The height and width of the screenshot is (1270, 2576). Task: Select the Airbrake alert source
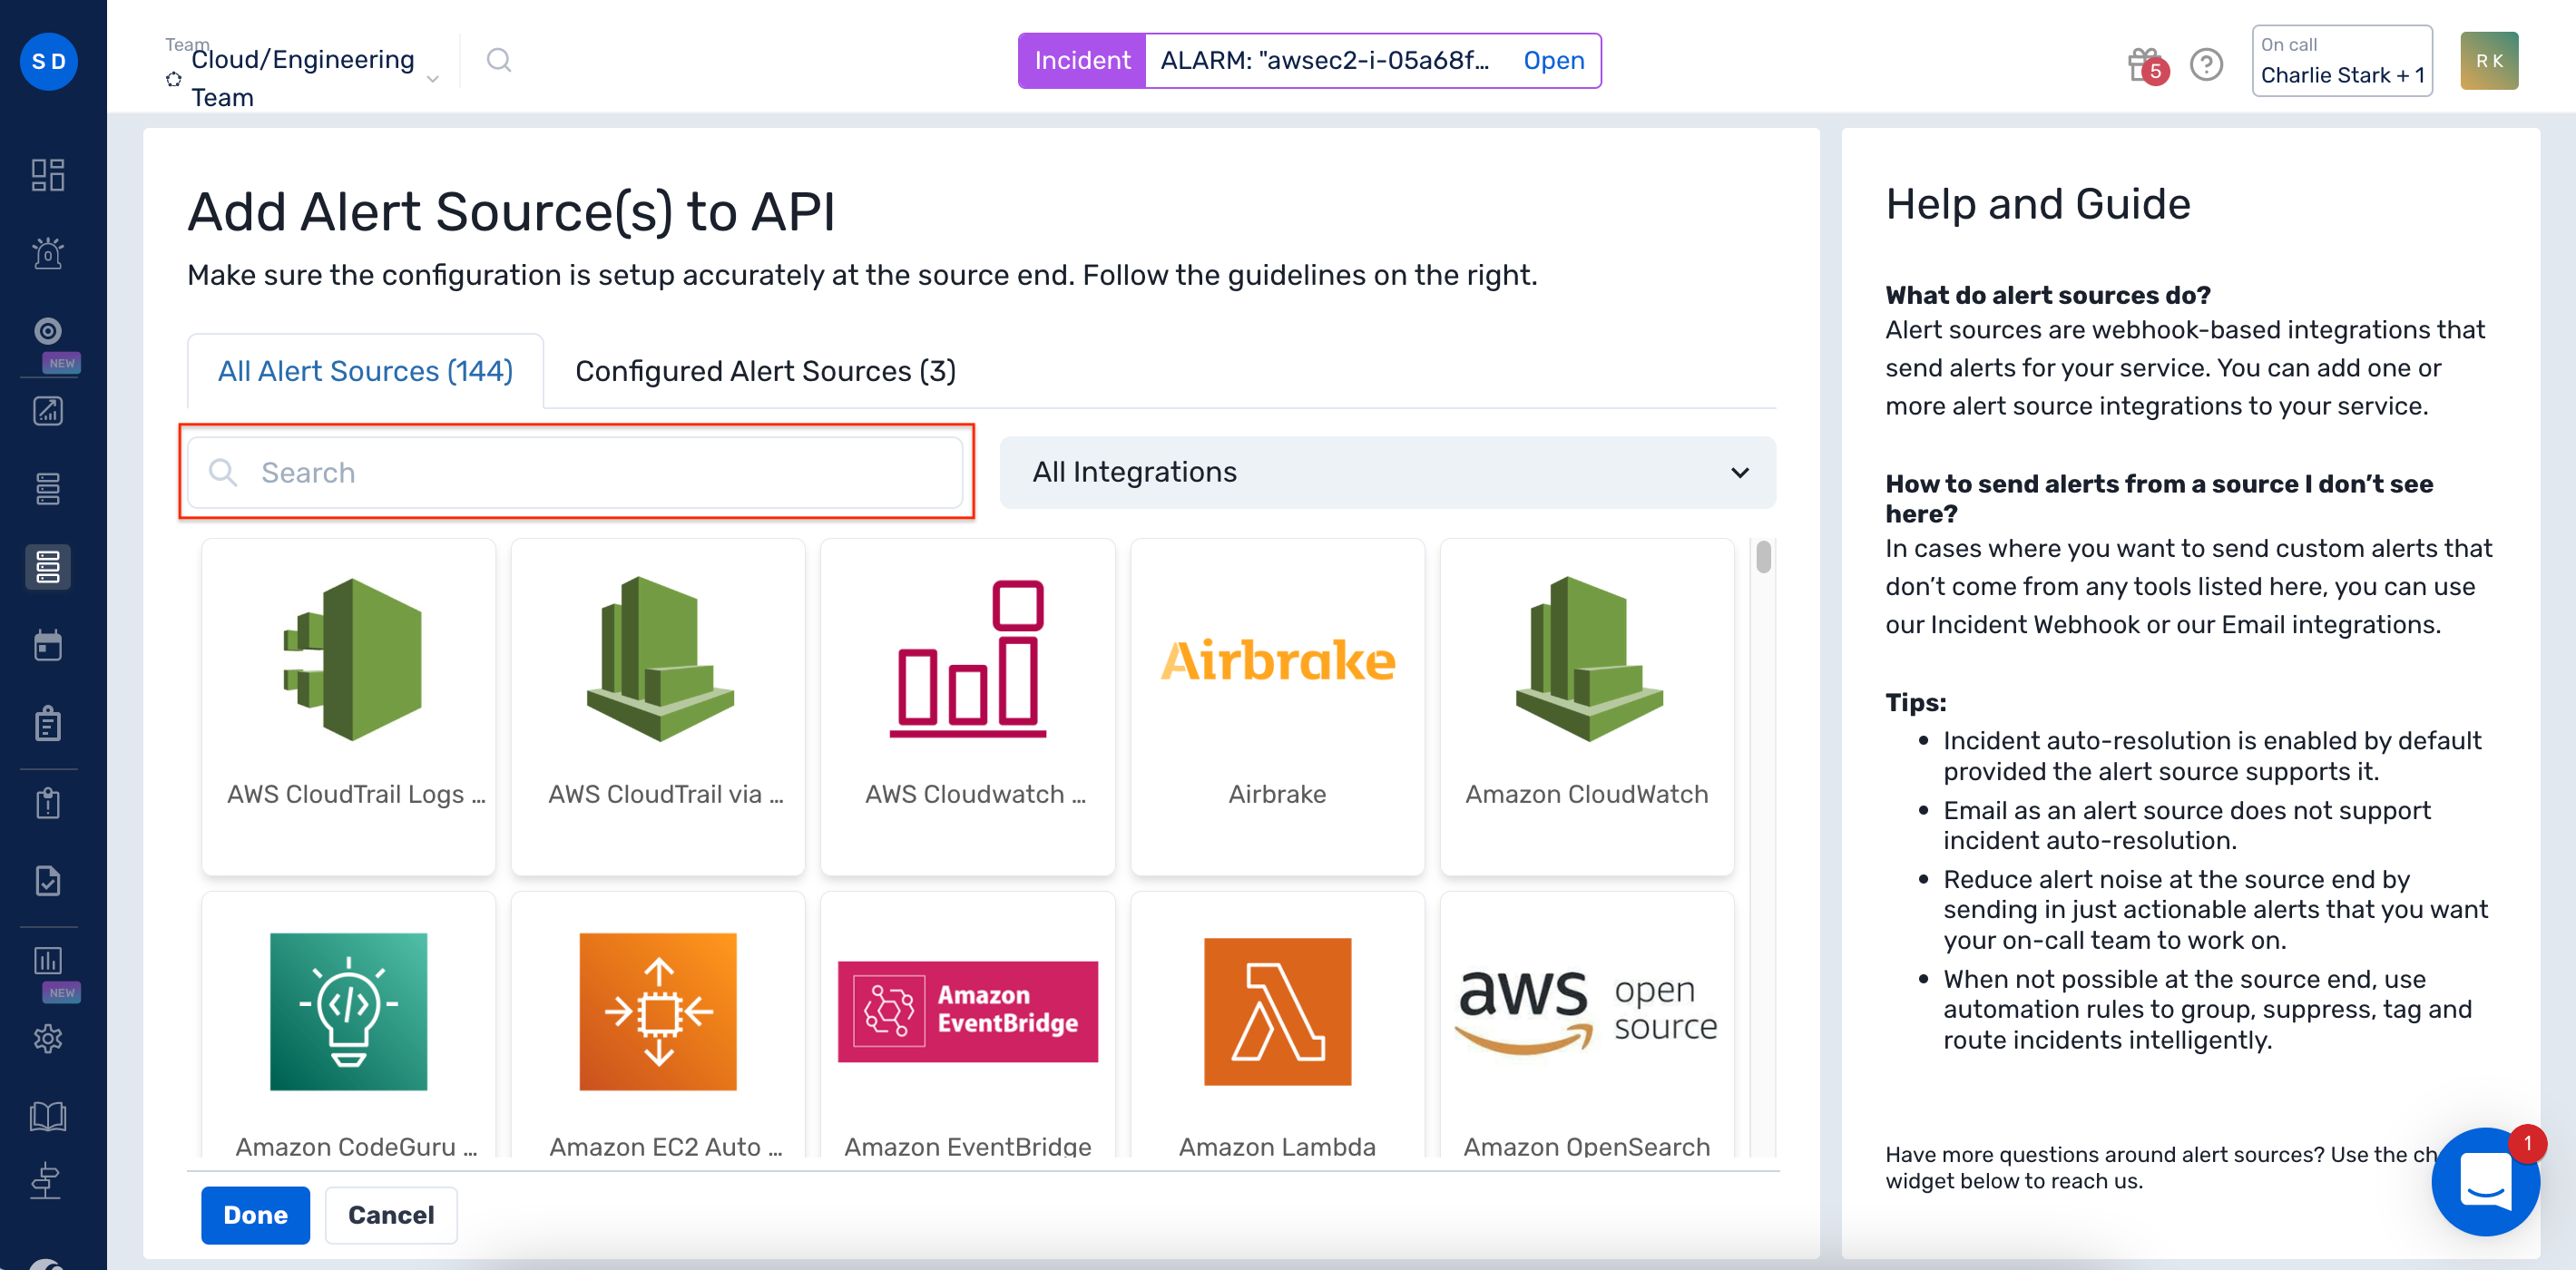(x=1277, y=707)
